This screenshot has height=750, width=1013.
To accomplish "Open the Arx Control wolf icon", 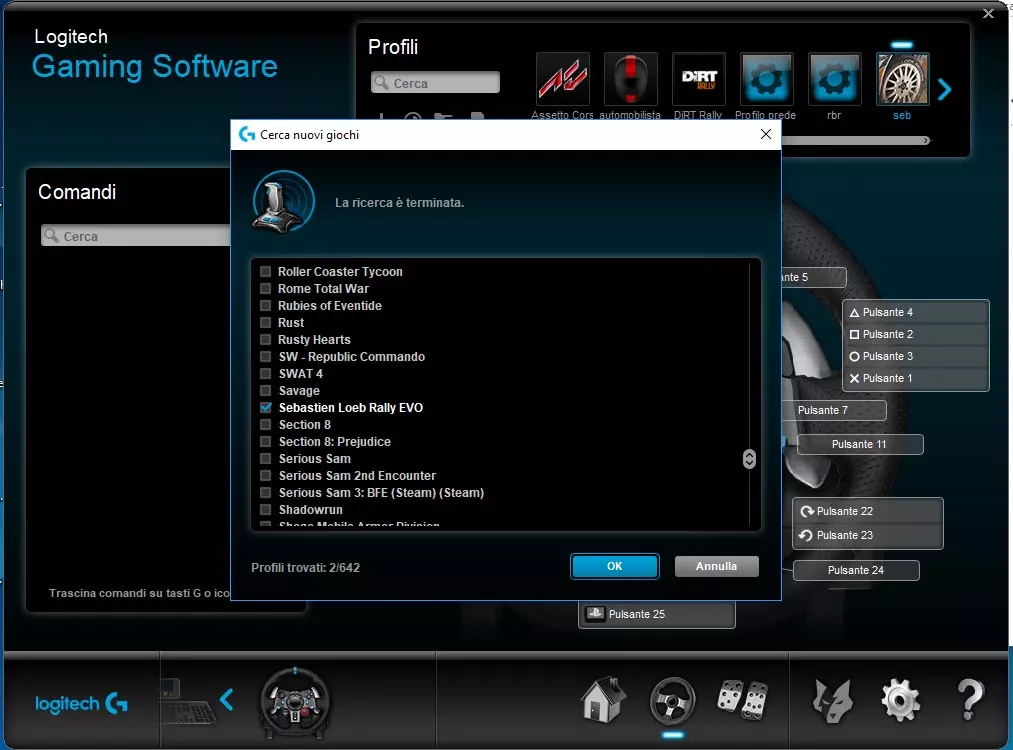I will pyautogui.click(x=832, y=700).
